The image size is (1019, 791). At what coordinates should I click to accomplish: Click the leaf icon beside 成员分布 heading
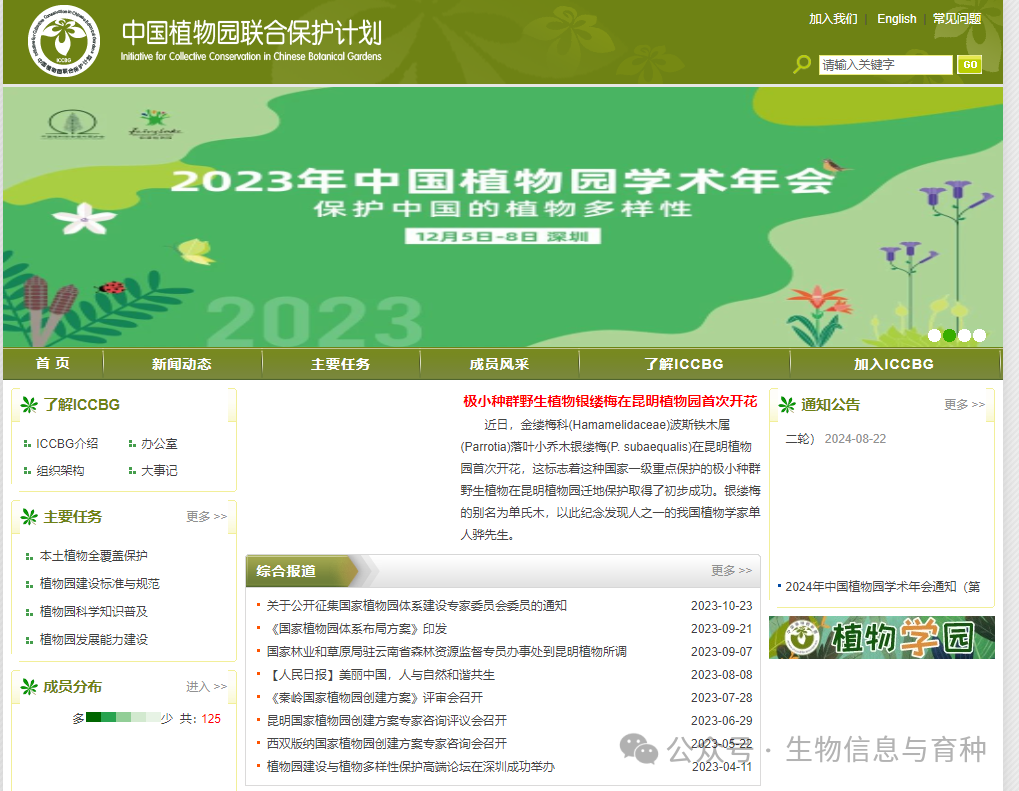[30, 687]
